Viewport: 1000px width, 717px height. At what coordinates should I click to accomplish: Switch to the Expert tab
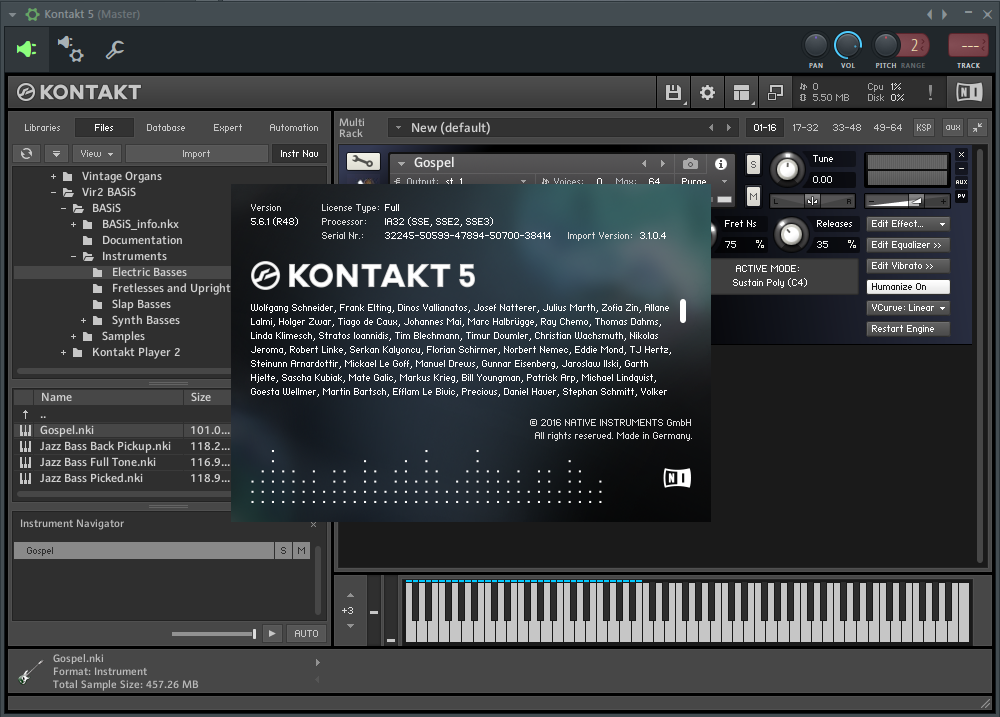(x=228, y=128)
